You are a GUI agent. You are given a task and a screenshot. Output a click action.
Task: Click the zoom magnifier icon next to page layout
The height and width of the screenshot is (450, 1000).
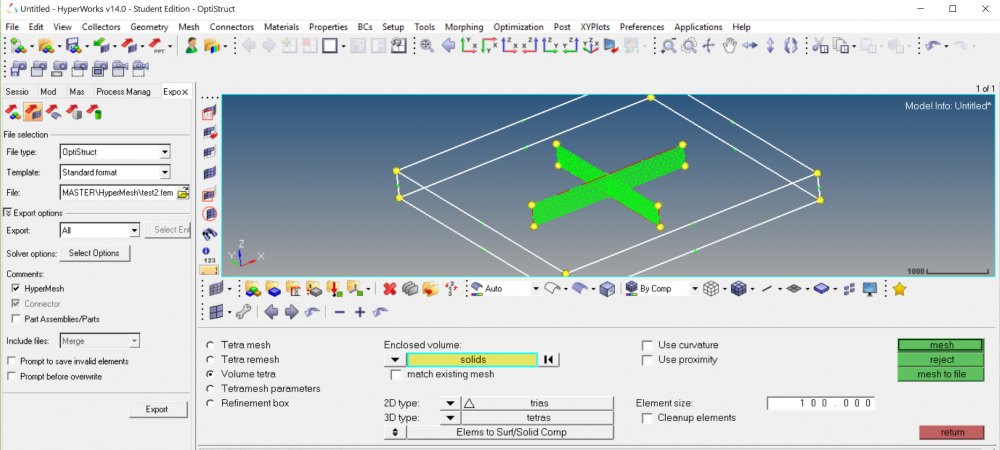[426, 45]
